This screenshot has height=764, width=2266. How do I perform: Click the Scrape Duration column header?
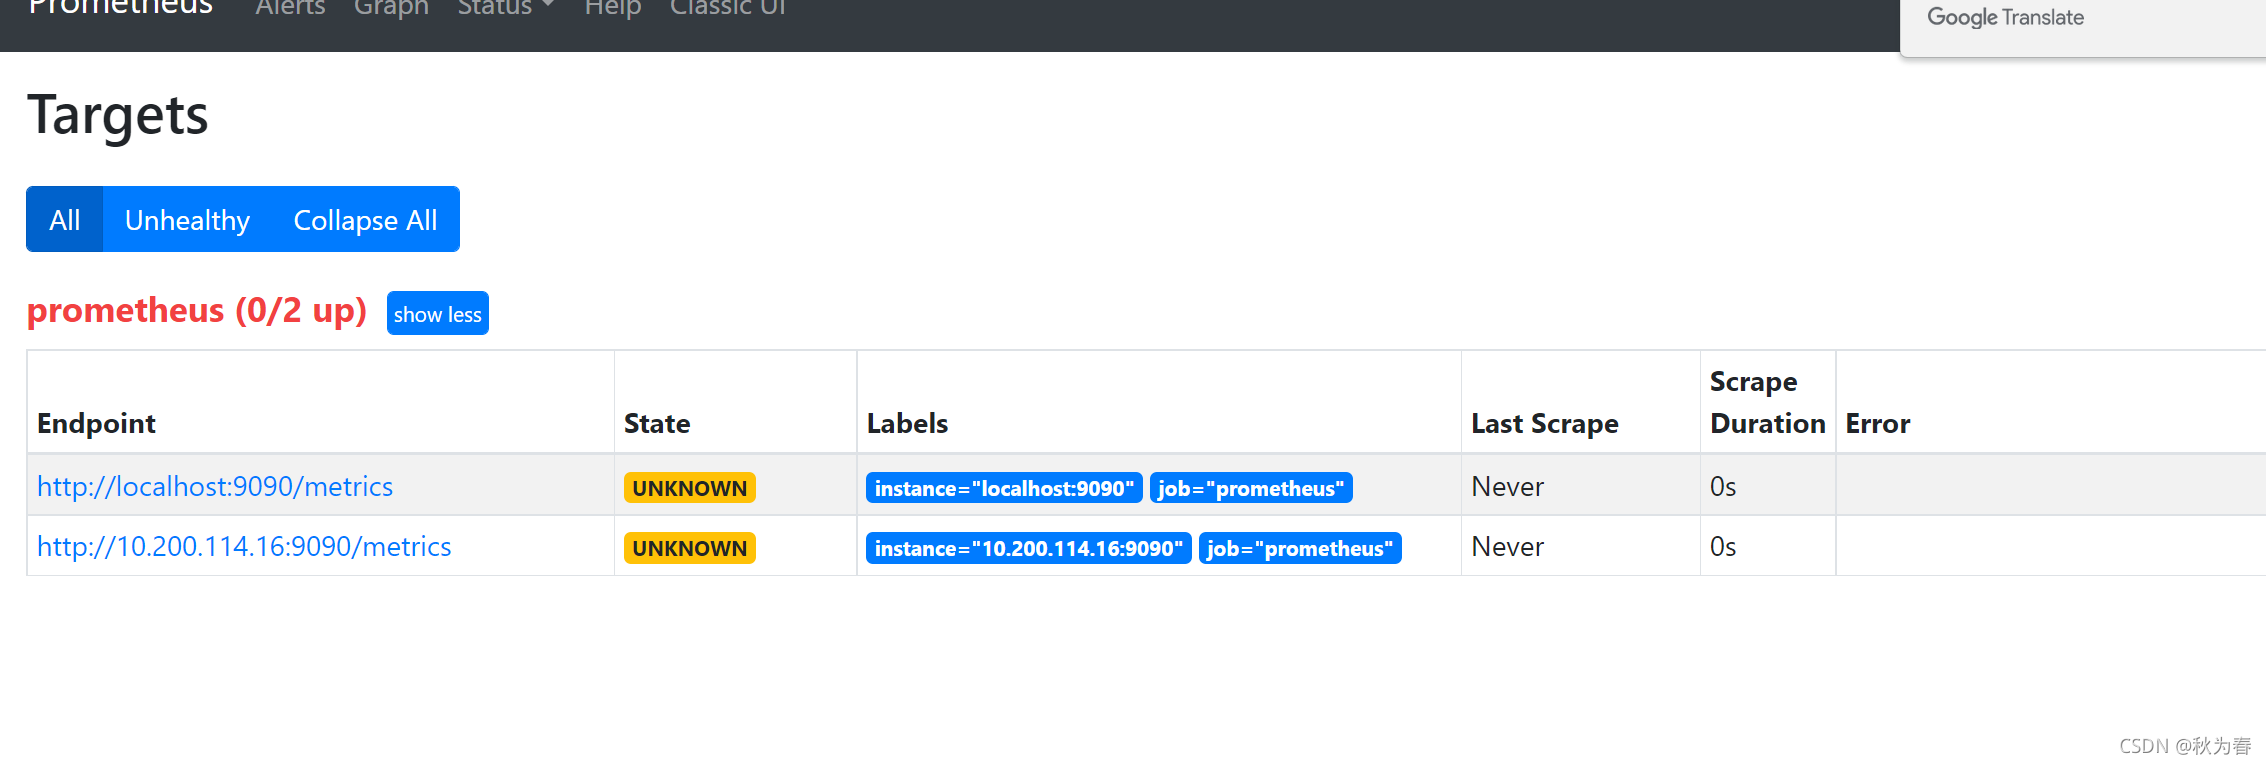click(1768, 402)
